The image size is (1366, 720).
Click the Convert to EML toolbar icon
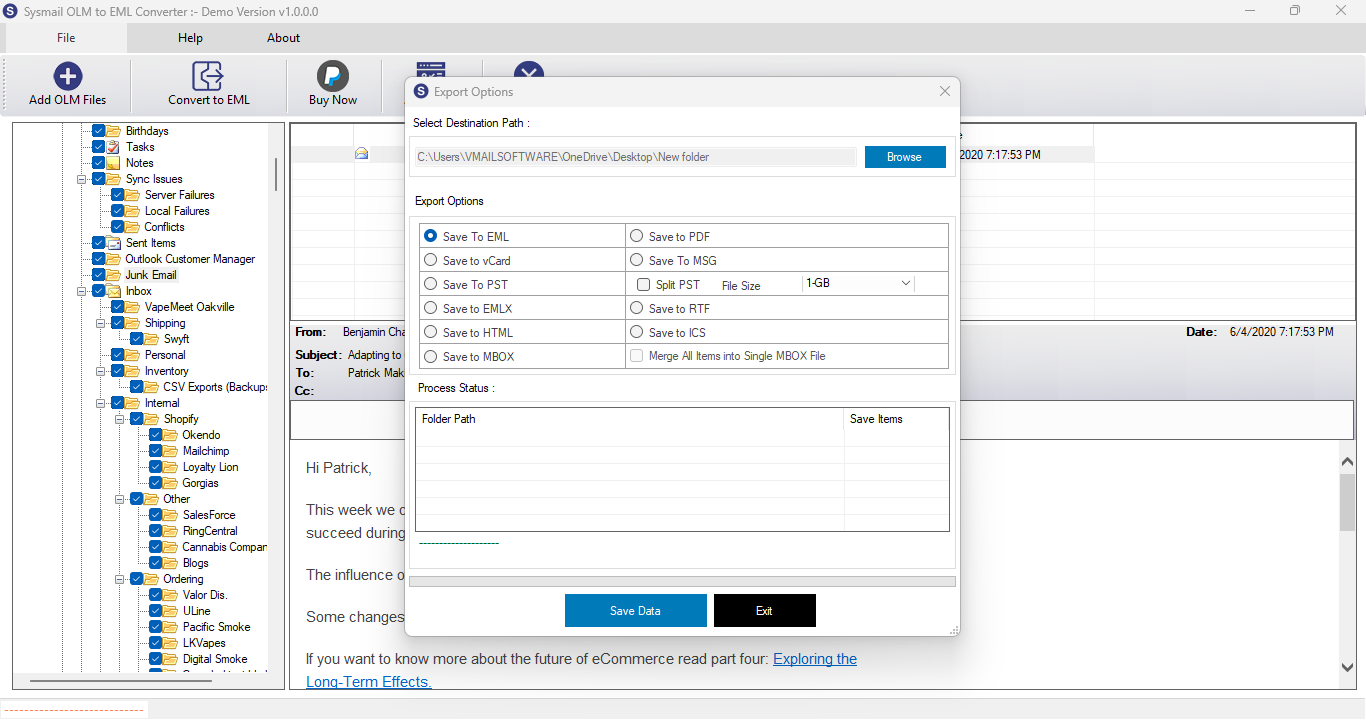click(x=208, y=76)
